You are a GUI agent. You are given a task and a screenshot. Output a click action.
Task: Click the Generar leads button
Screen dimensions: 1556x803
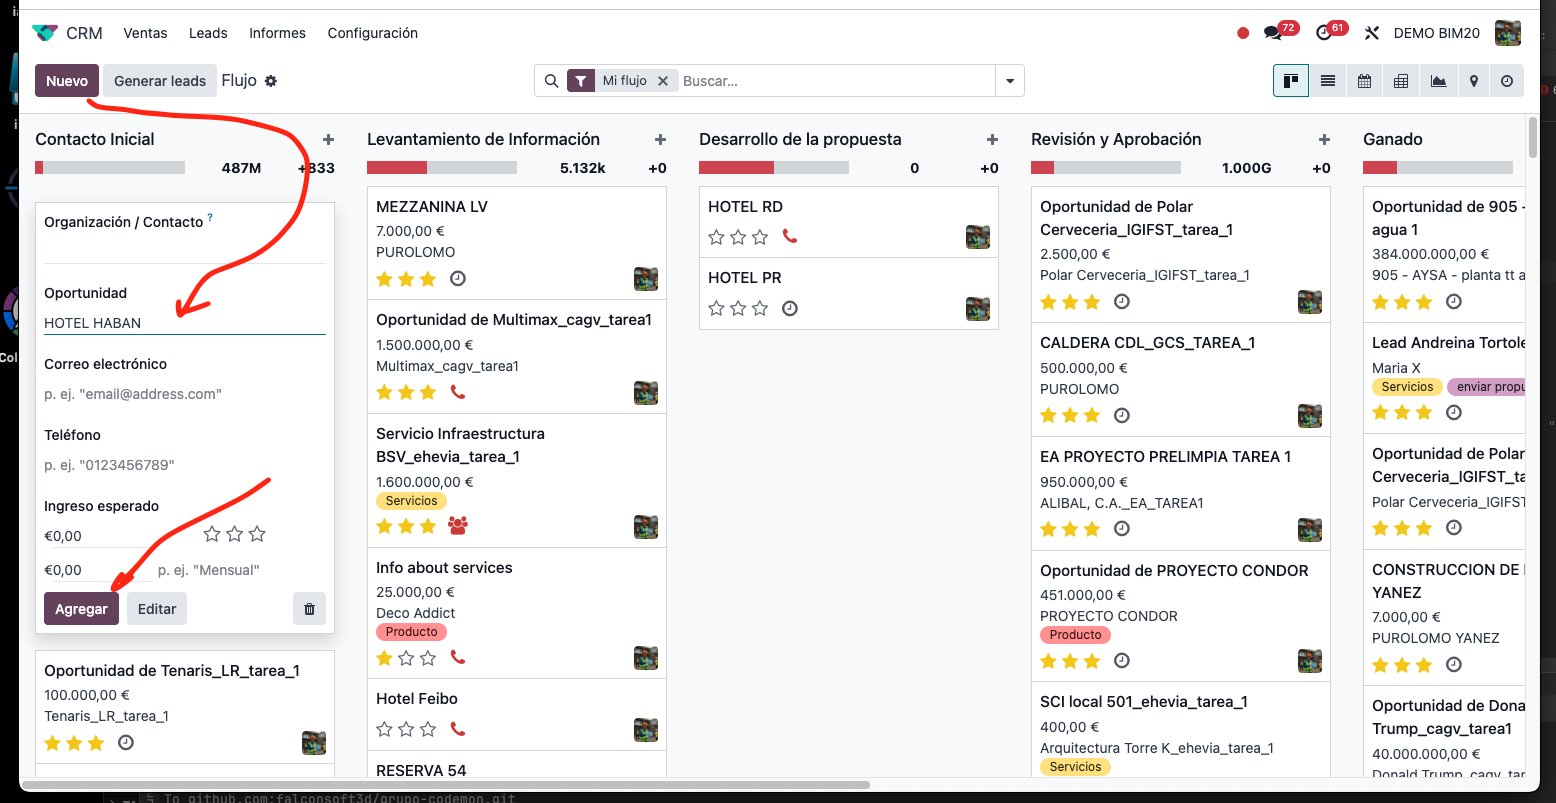click(159, 80)
